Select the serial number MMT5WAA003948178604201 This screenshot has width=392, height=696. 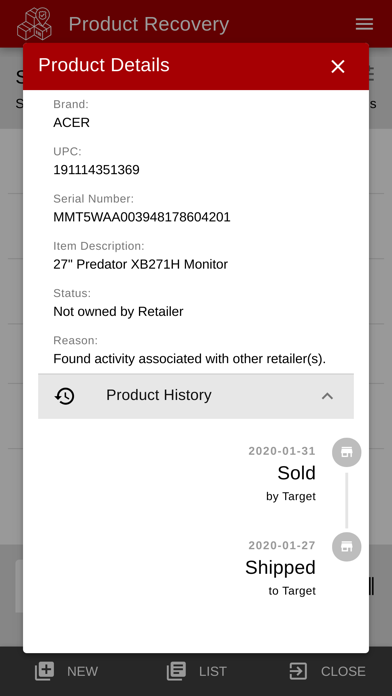pyautogui.click(x=142, y=217)
